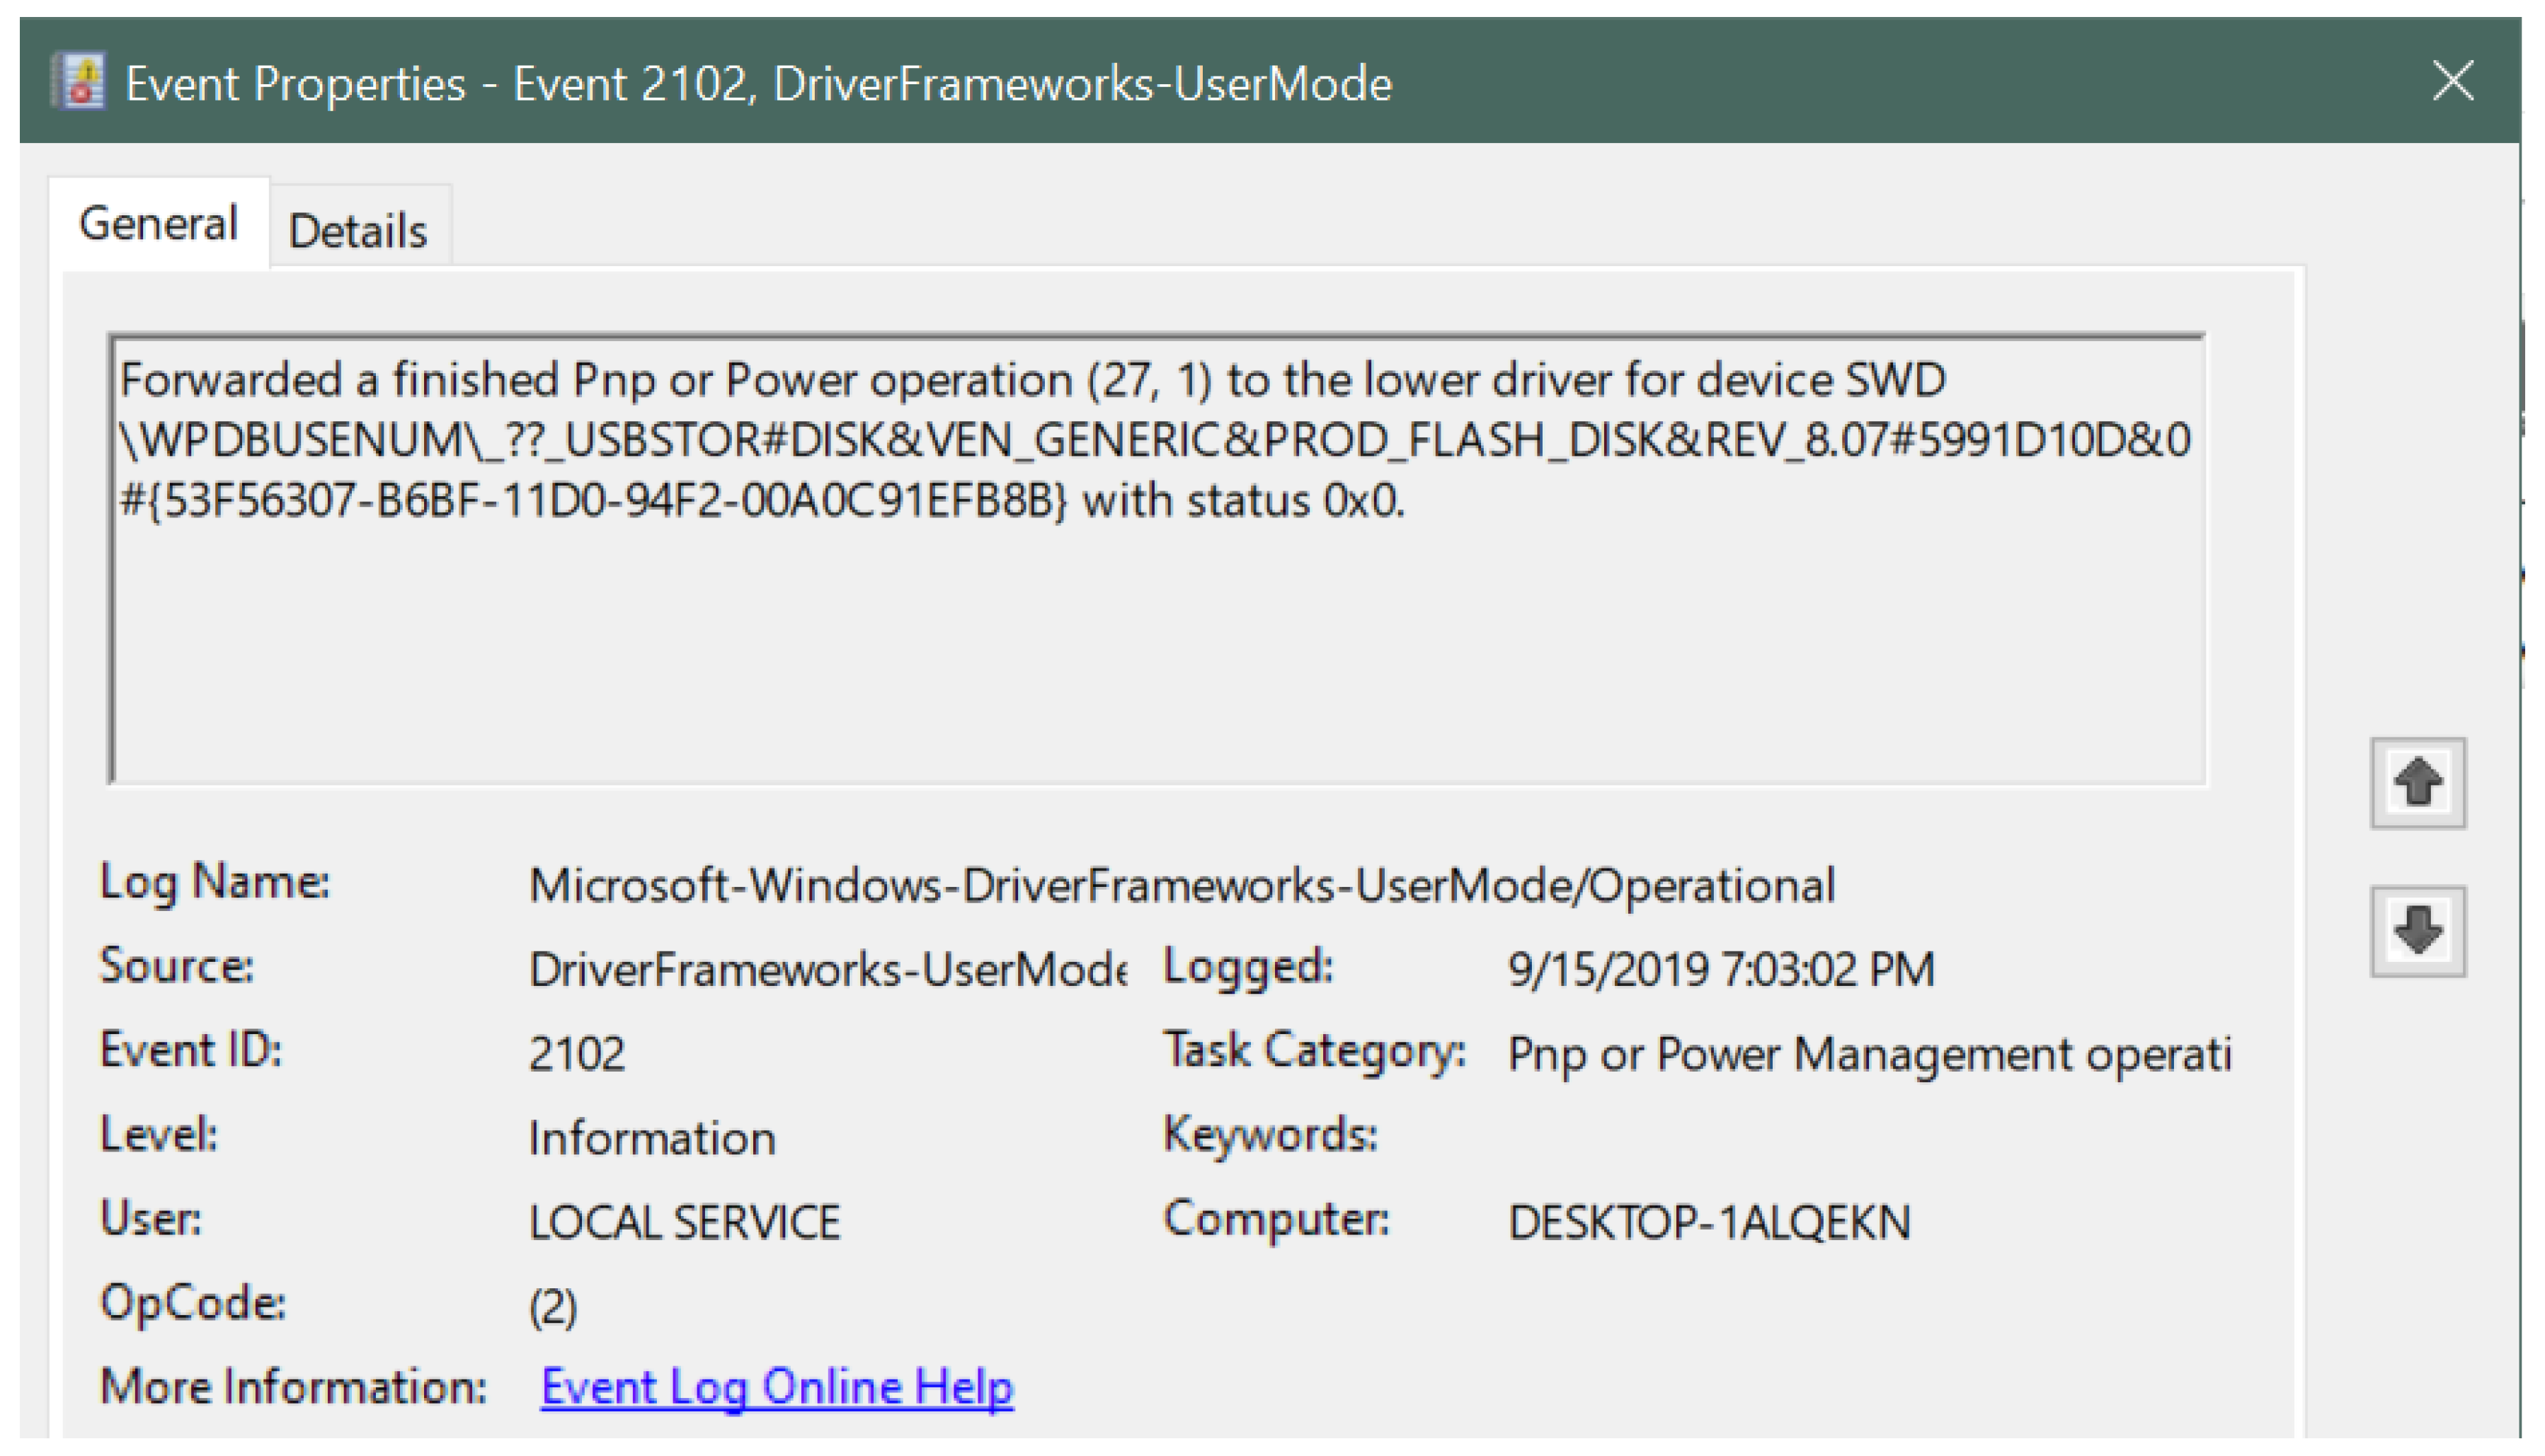Click the down arrow next event button
Screen dimensions: 2545x1456
(2417, 931)
